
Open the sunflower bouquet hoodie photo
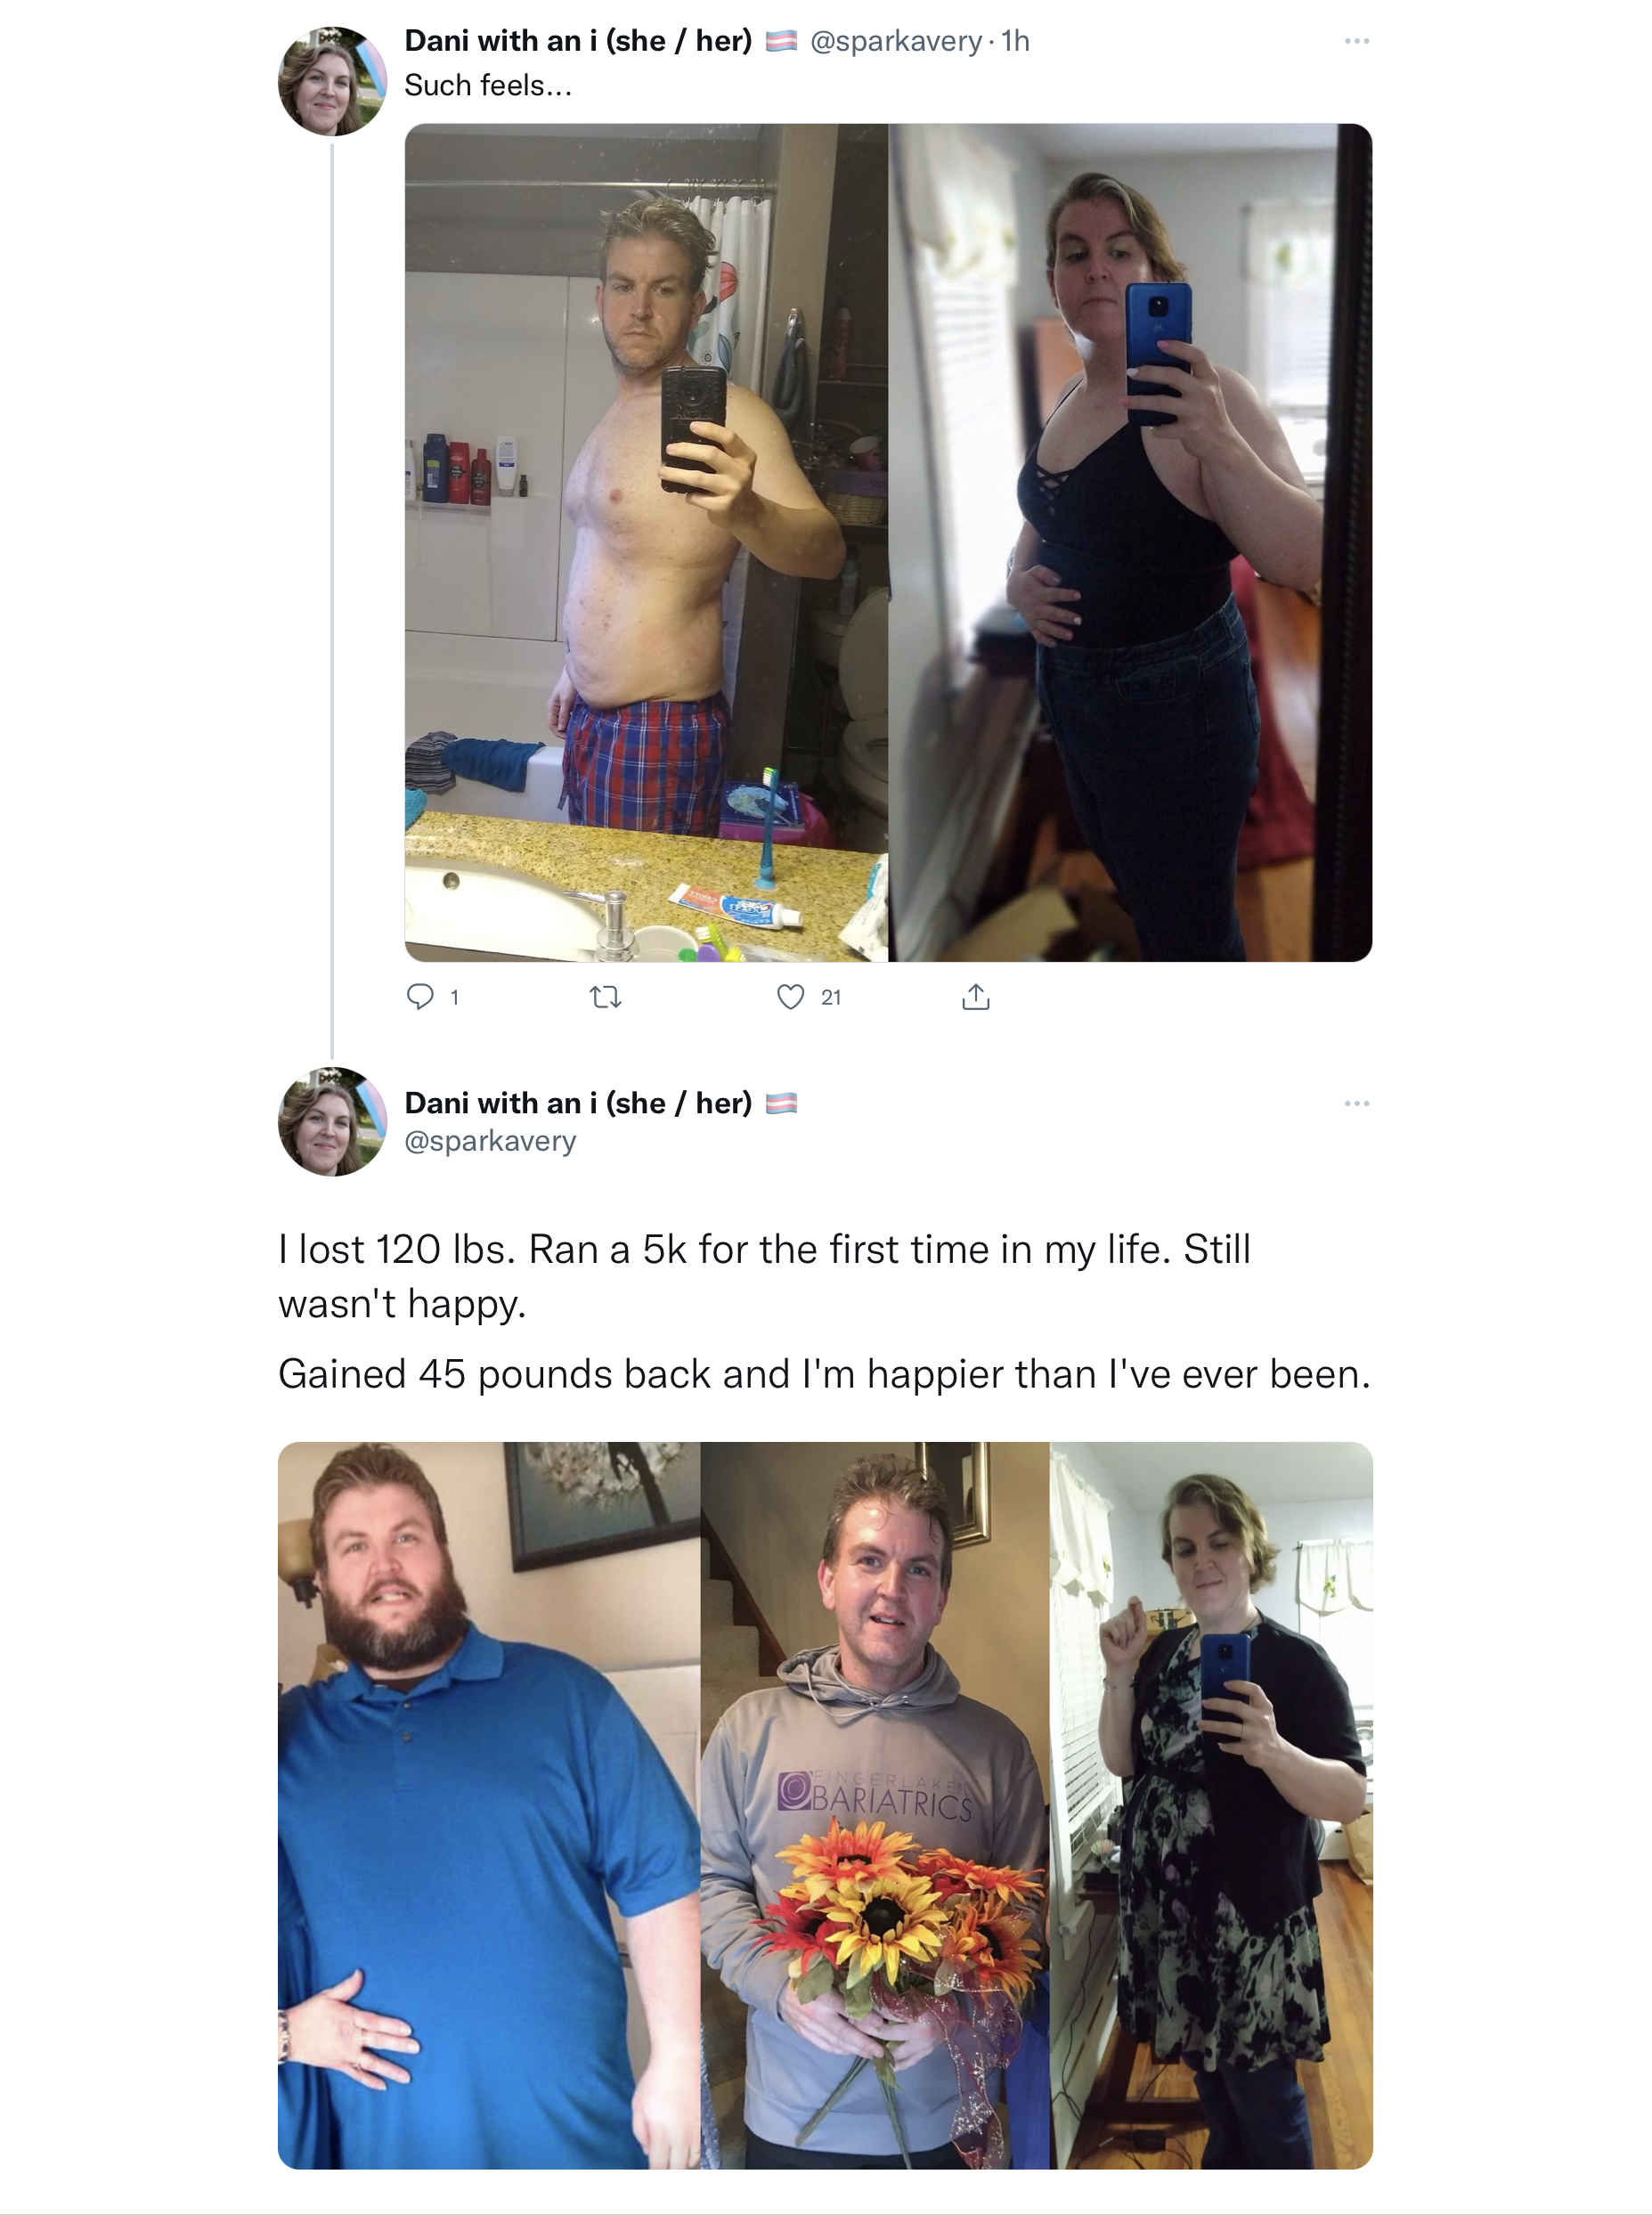click(875, 1805)
